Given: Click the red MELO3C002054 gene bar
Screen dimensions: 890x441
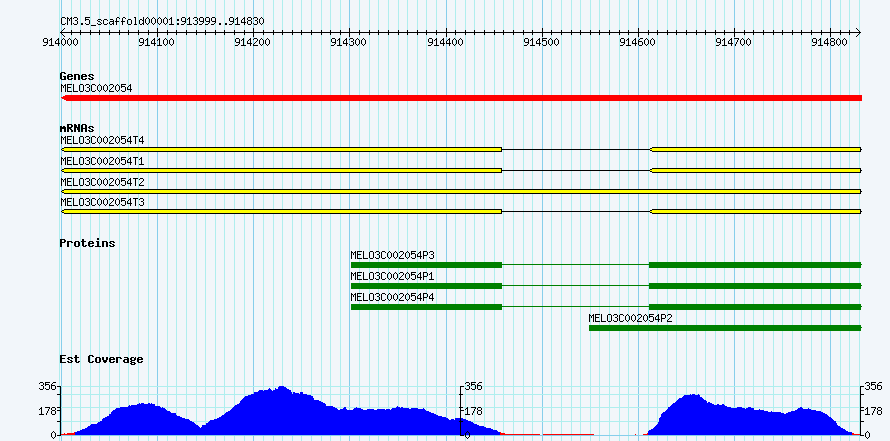Looking at the screenshot, I should click(461, 98).
